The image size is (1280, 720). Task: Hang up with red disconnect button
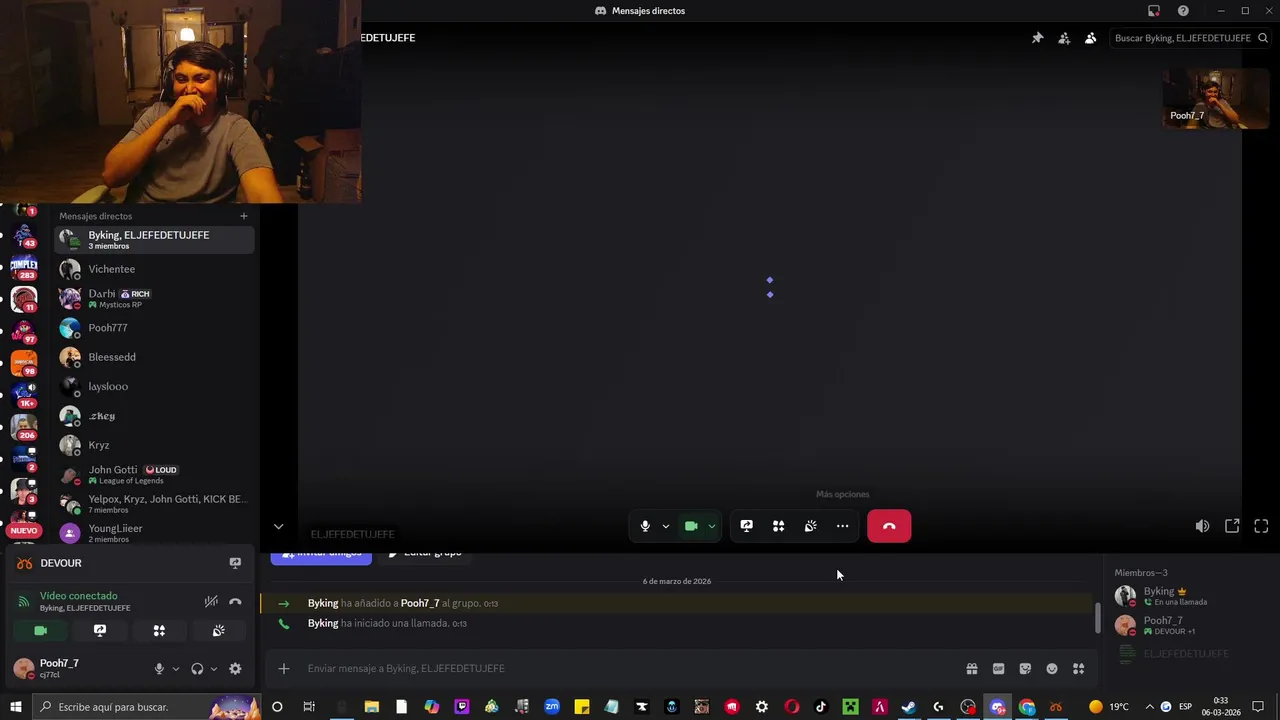point(889,526)
